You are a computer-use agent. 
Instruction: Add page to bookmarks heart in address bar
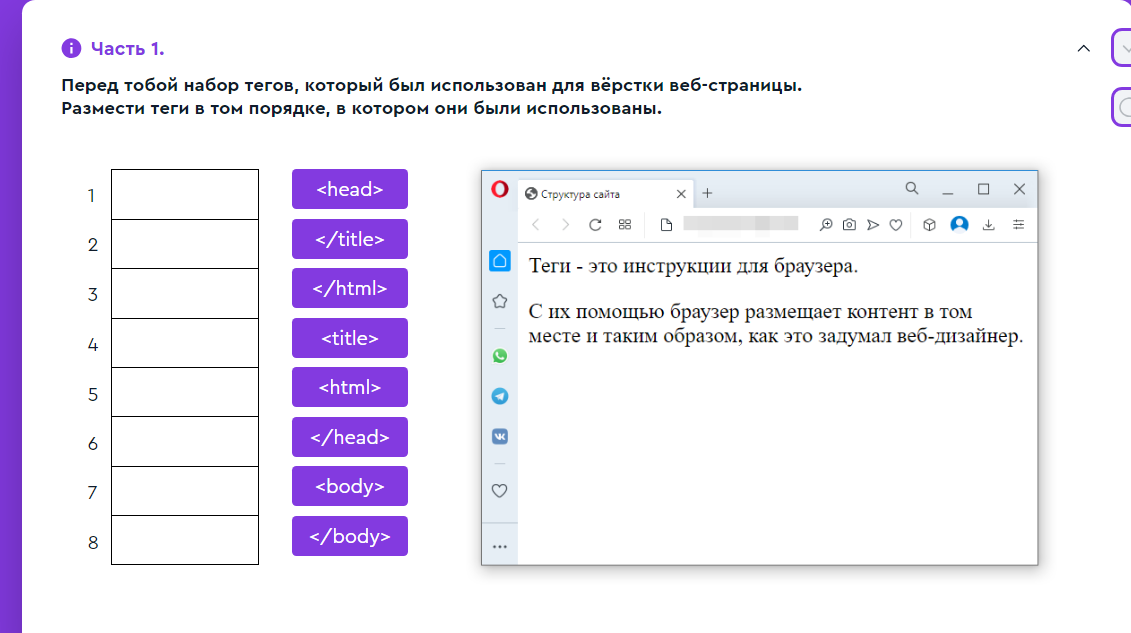click(896, 225)
